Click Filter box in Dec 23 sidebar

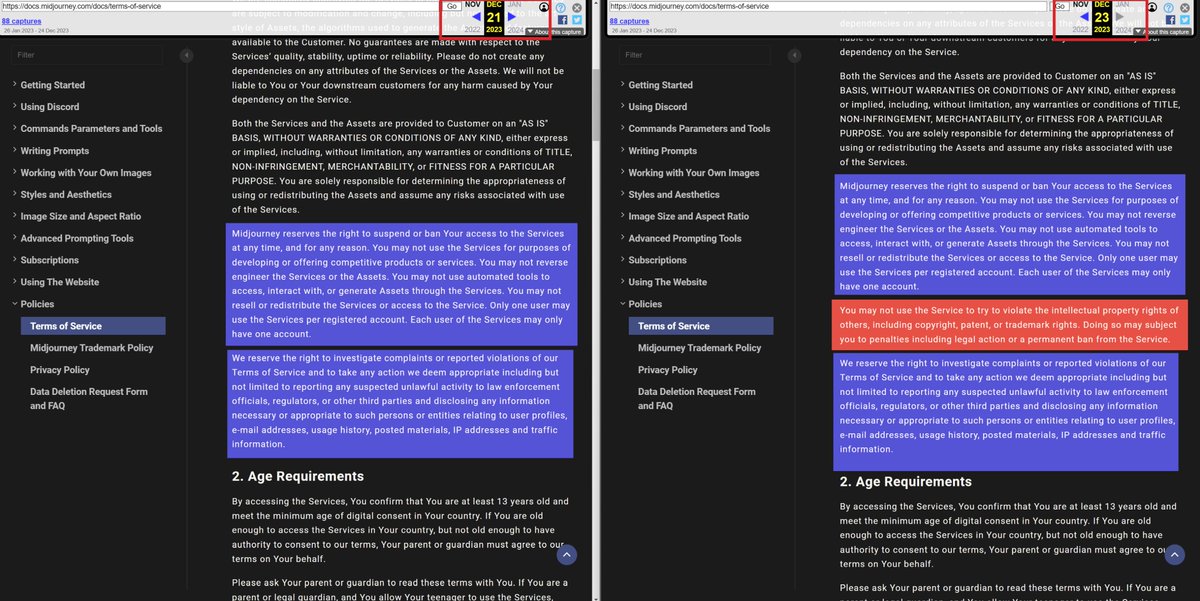pyautogui.click(x=695, y=55)
